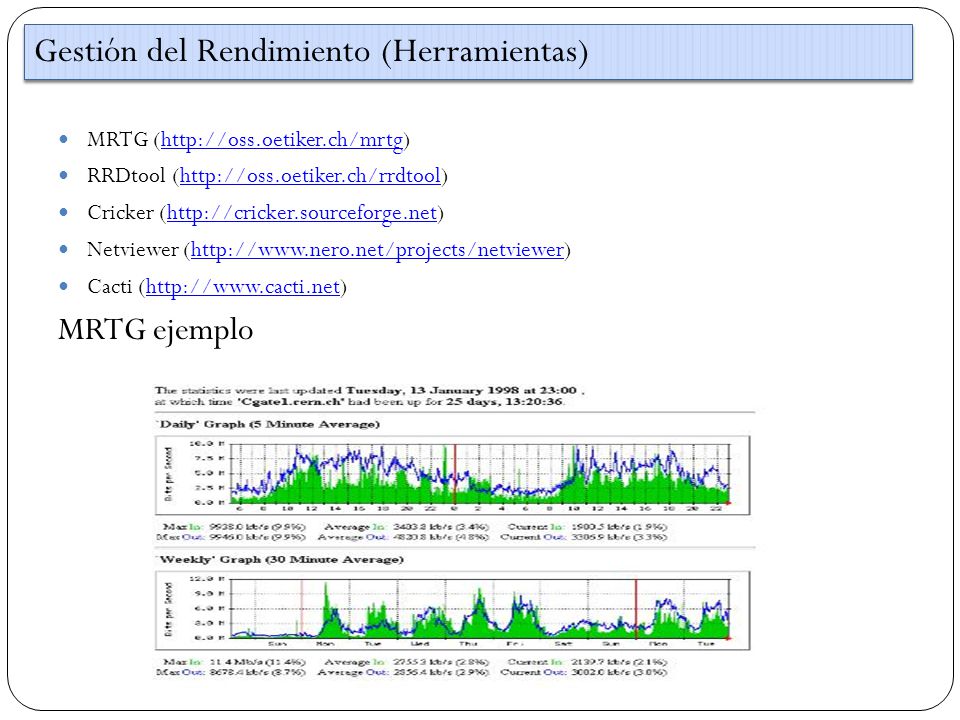Click the 'RRDtool' bullet label
This screenshot has height=720, width=960.
click(126, 176)
